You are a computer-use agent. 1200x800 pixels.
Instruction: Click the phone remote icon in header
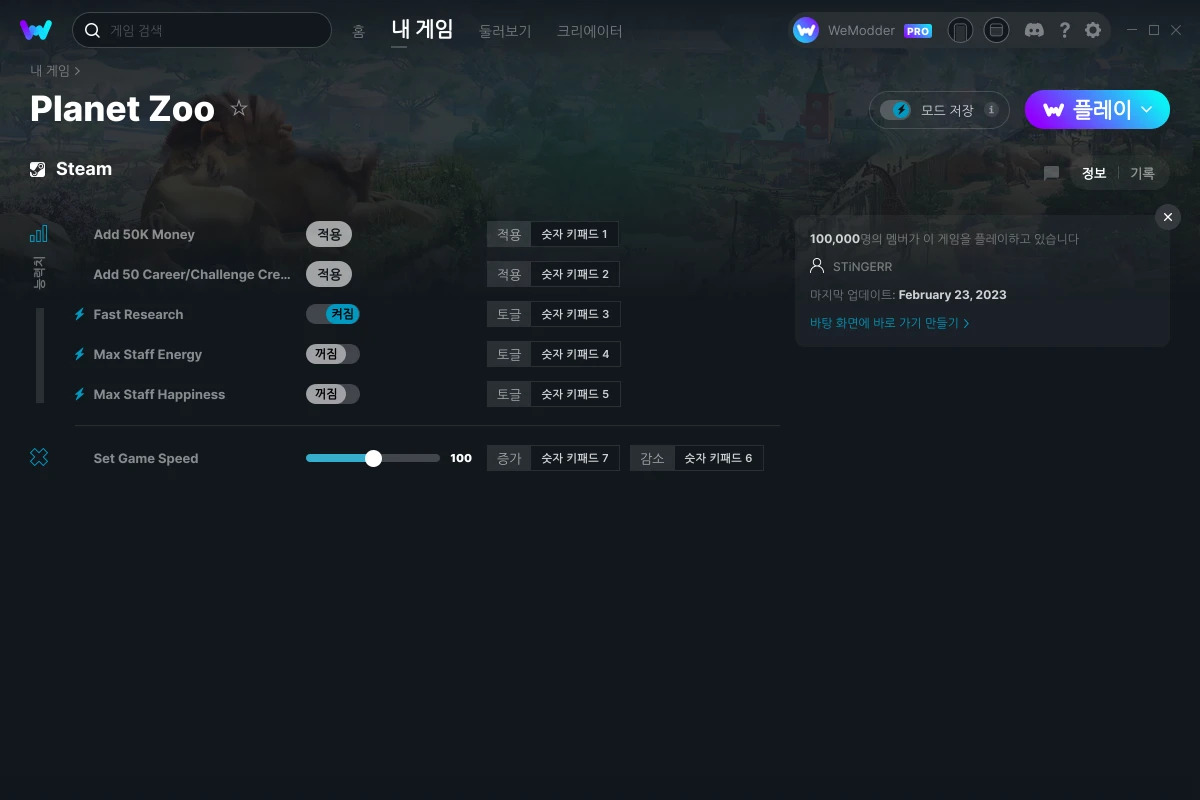pyautogui.click(x=960, y=30)
